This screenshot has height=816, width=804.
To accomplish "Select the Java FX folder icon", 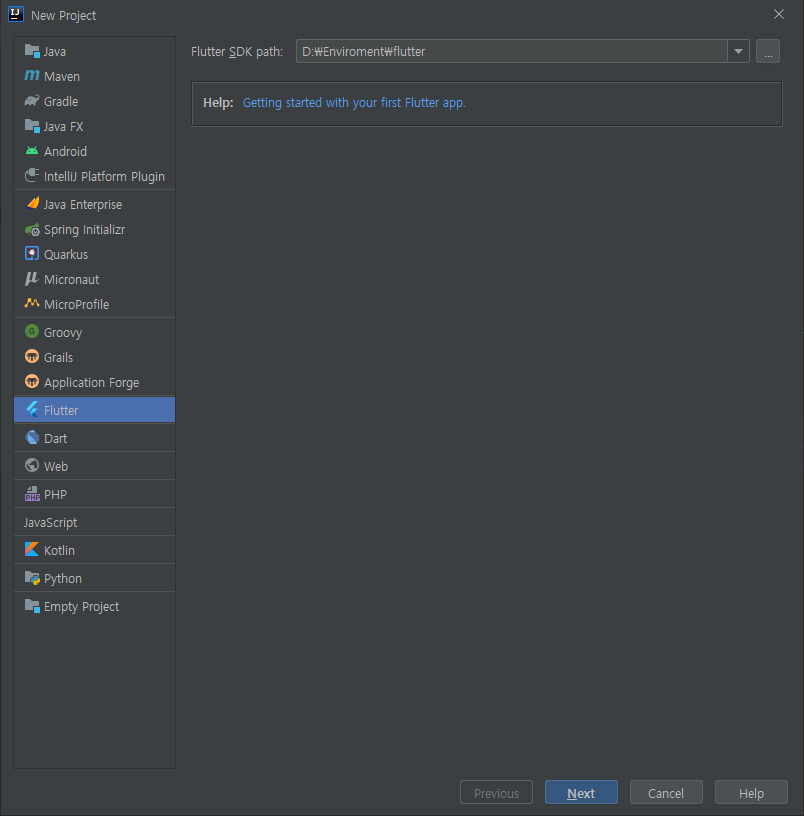I will point(32,126).
